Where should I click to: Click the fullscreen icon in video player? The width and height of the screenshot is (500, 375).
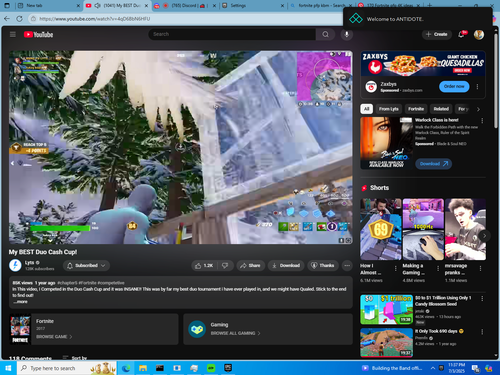[348, 240]
